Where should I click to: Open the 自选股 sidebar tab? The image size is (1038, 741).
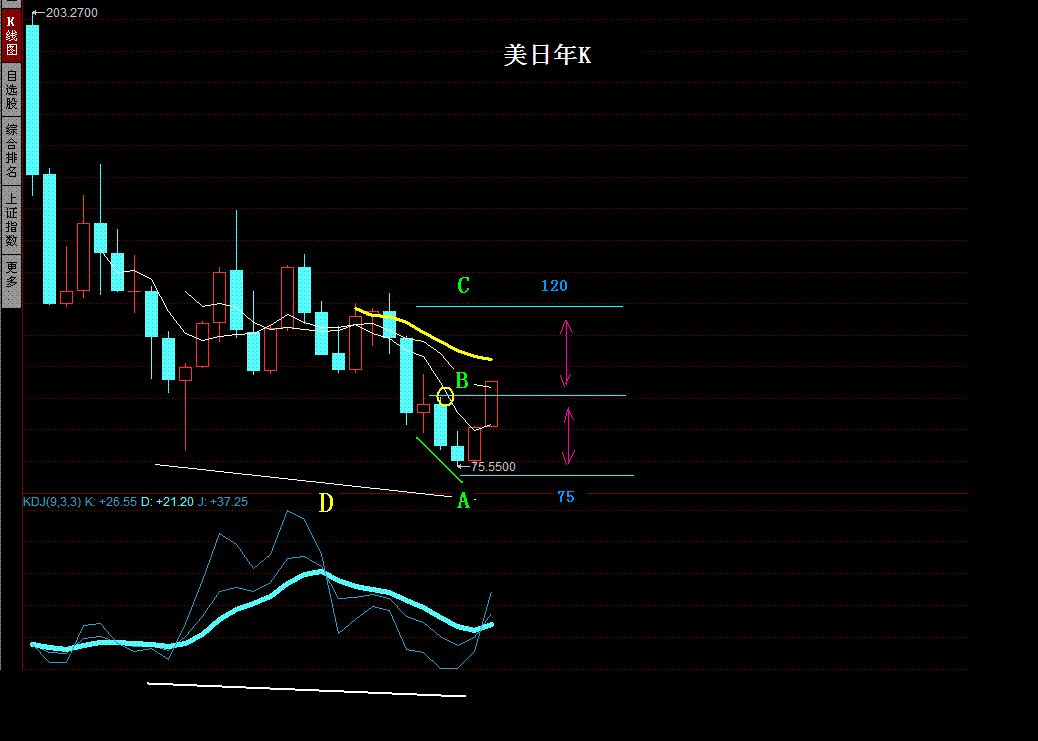pyautogui.click(x=11, y=90)
